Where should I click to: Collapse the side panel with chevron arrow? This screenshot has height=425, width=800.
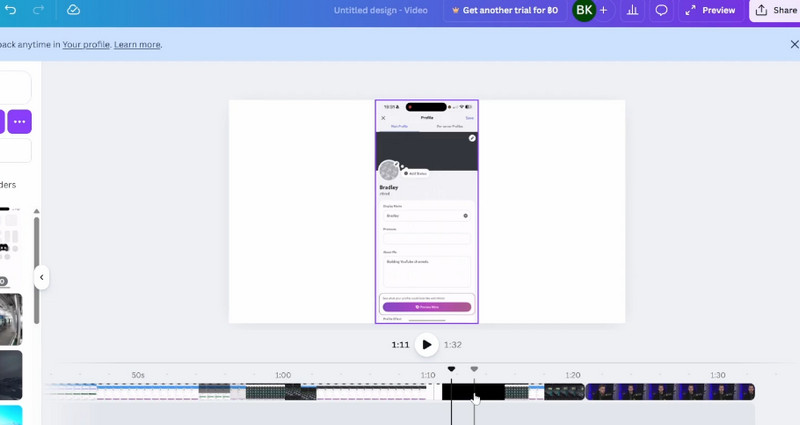[x=41, y=278]
